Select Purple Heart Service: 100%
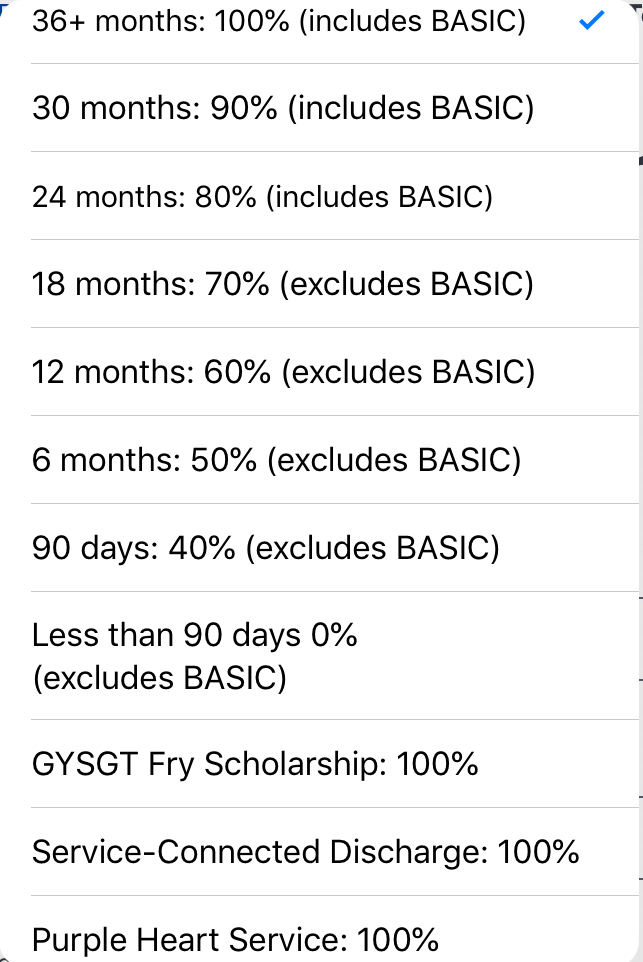 coord(236,940)
